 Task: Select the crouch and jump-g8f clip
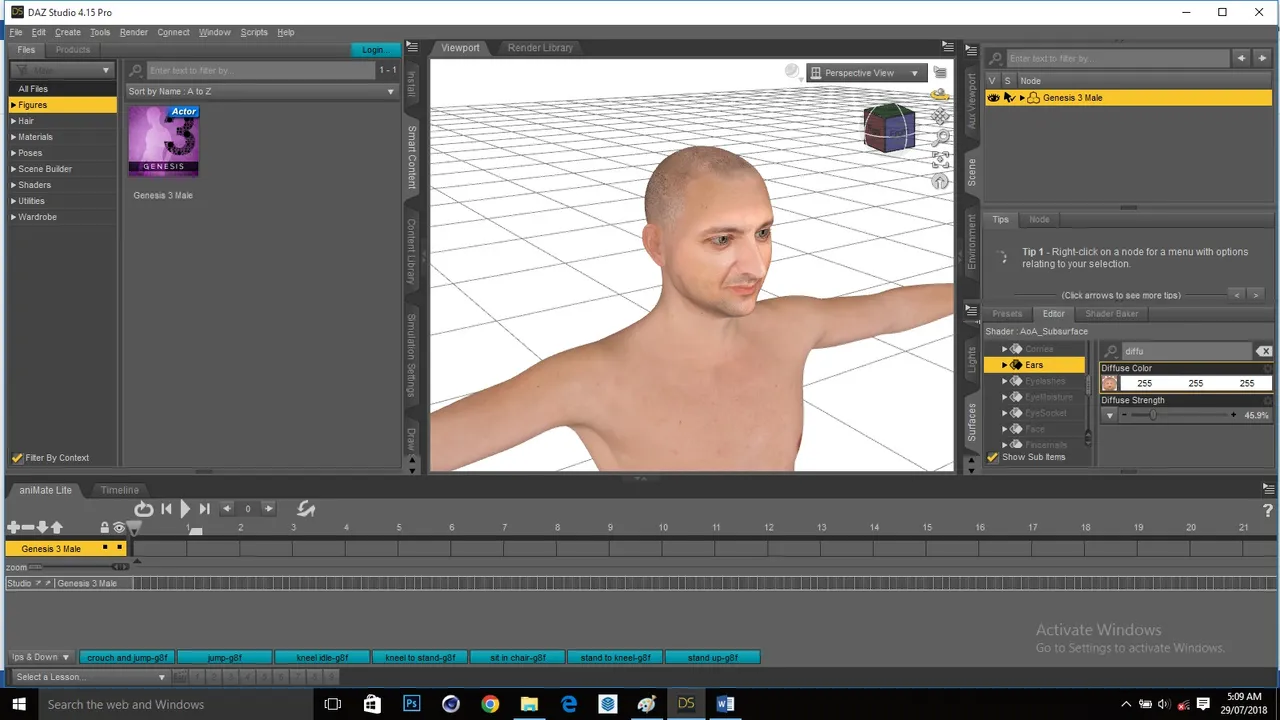pos(127,658)
